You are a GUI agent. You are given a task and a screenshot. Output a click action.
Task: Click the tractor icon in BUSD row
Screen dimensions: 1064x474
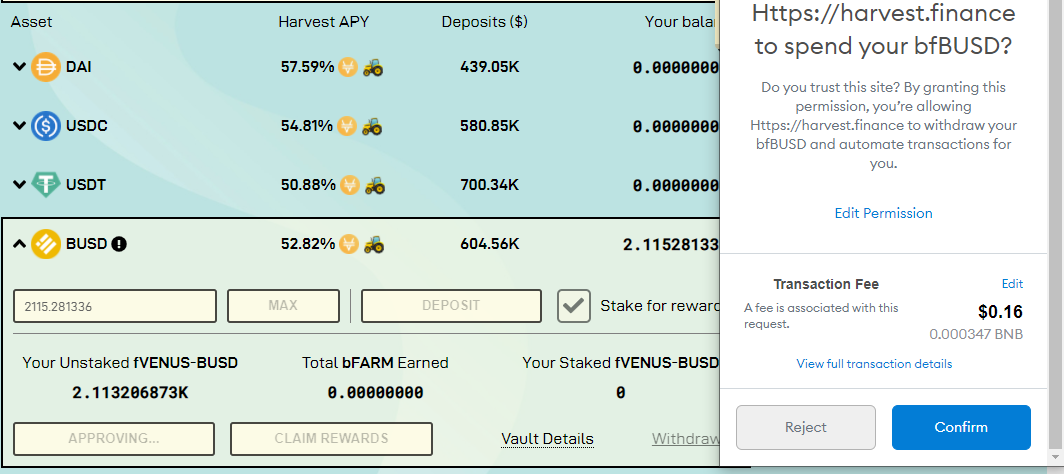373,244
